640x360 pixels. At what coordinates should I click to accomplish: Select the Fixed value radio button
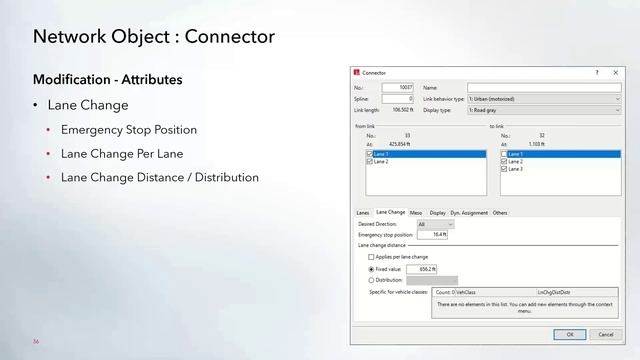pos(371,269)
